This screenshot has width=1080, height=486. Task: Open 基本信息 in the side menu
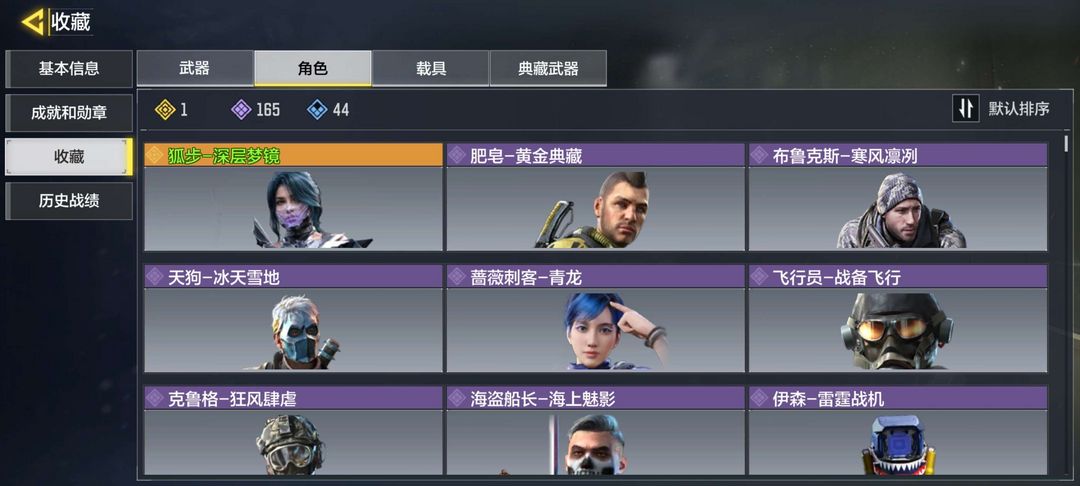pyautogui.click(x=69, y=69)
